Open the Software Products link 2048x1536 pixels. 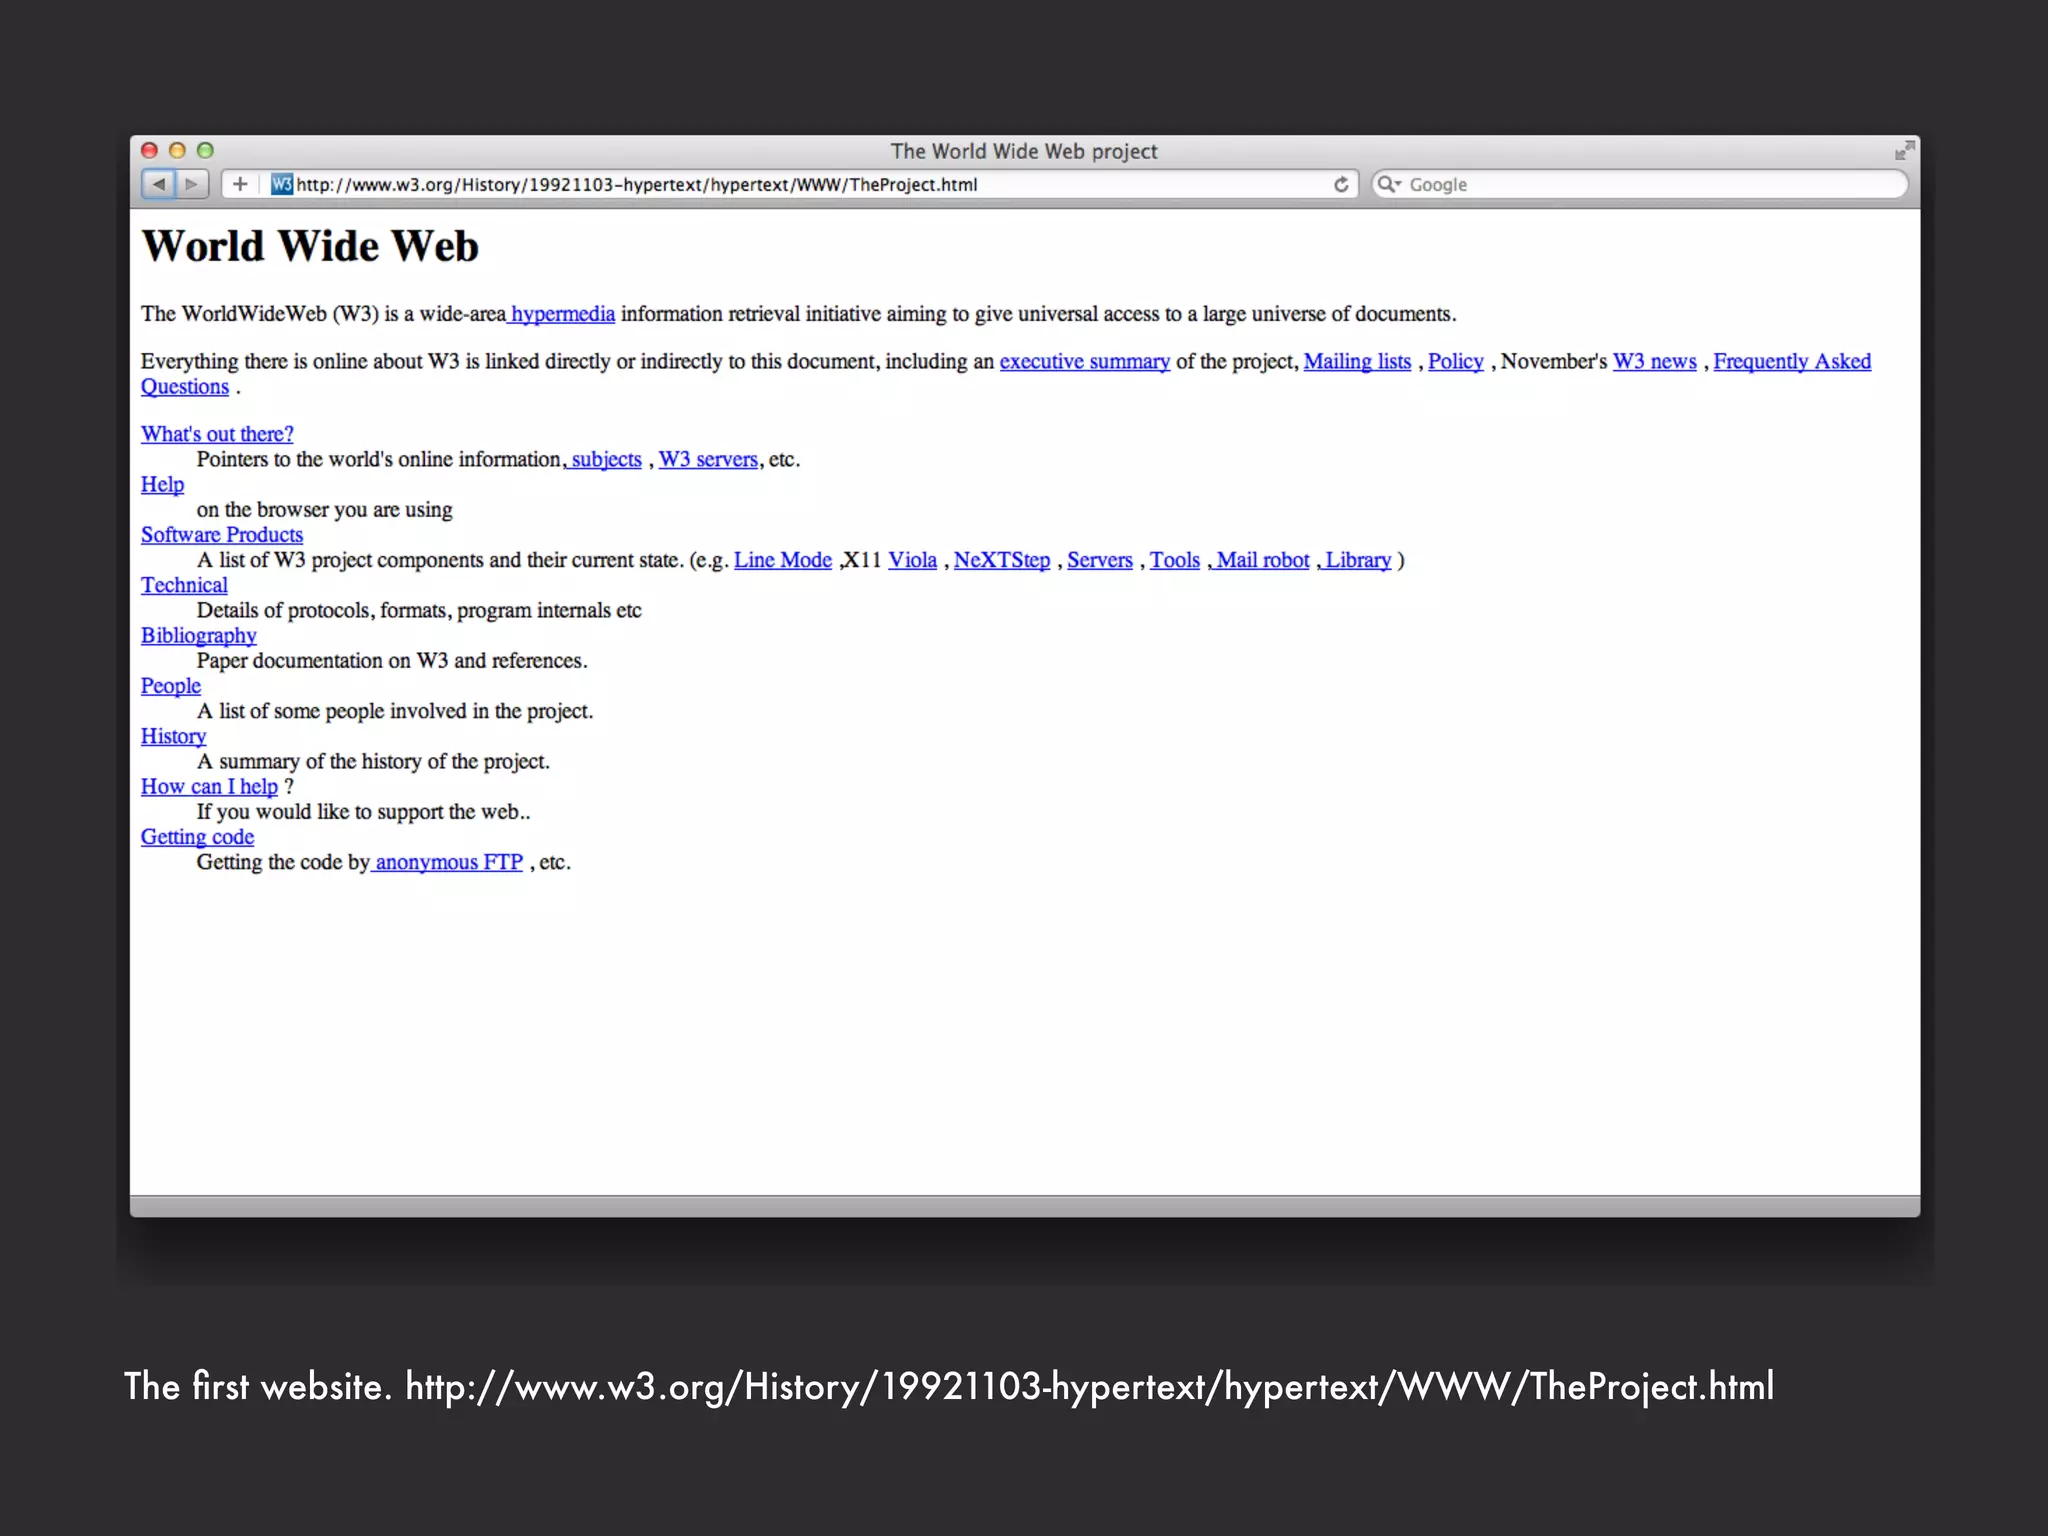coord(221,535)
